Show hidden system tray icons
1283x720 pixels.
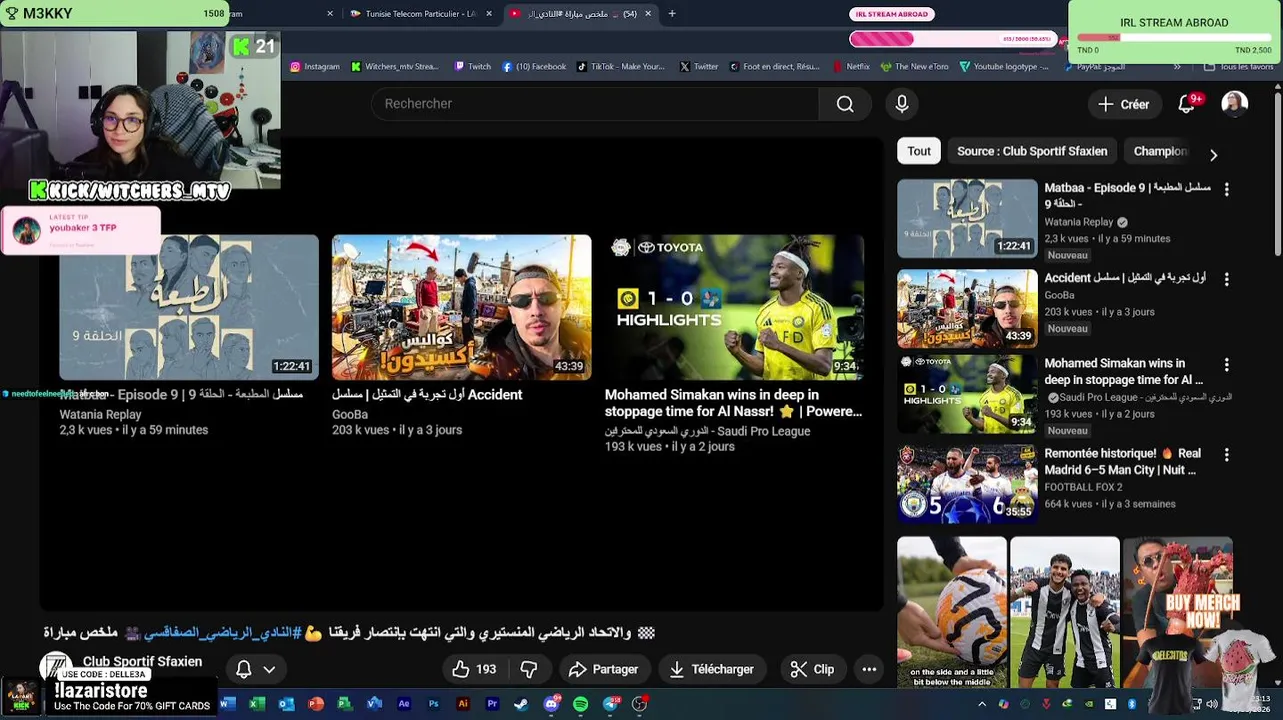pos(982,704)
